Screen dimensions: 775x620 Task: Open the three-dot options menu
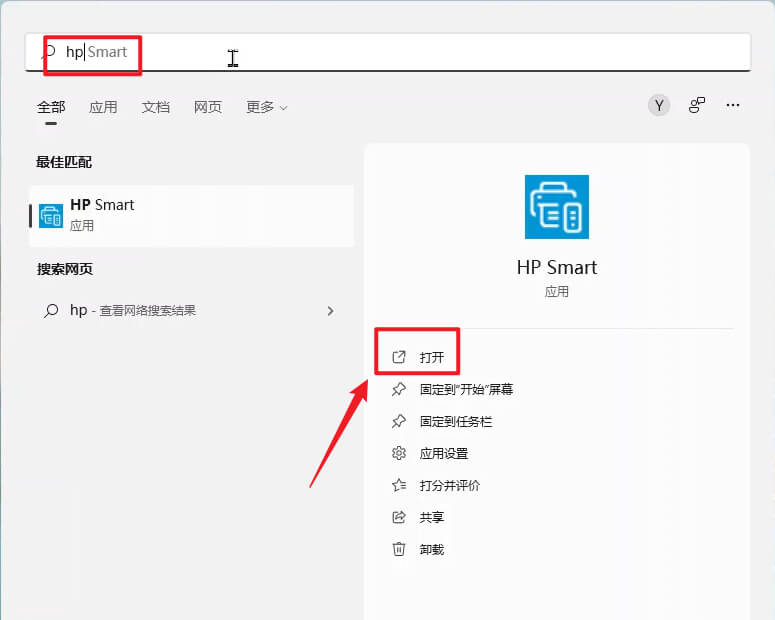point(733,105)
